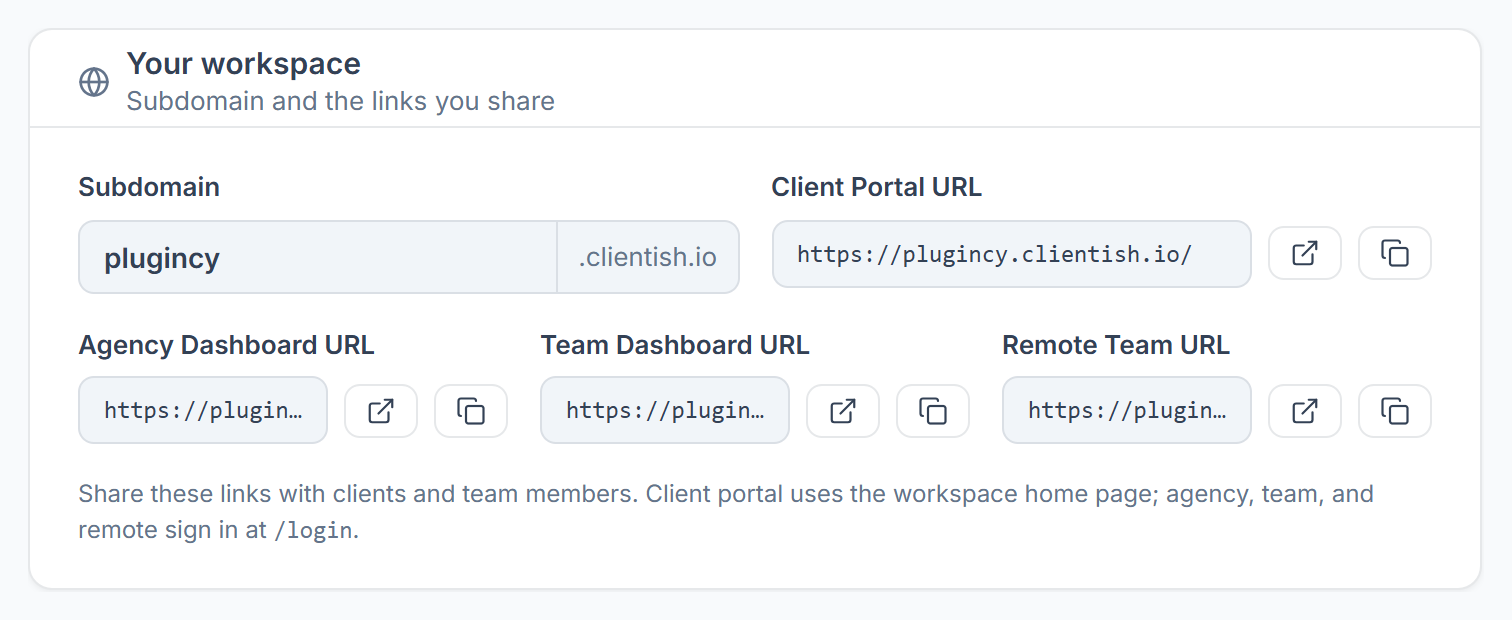Click the globe icon beside Your workspace

94,82
